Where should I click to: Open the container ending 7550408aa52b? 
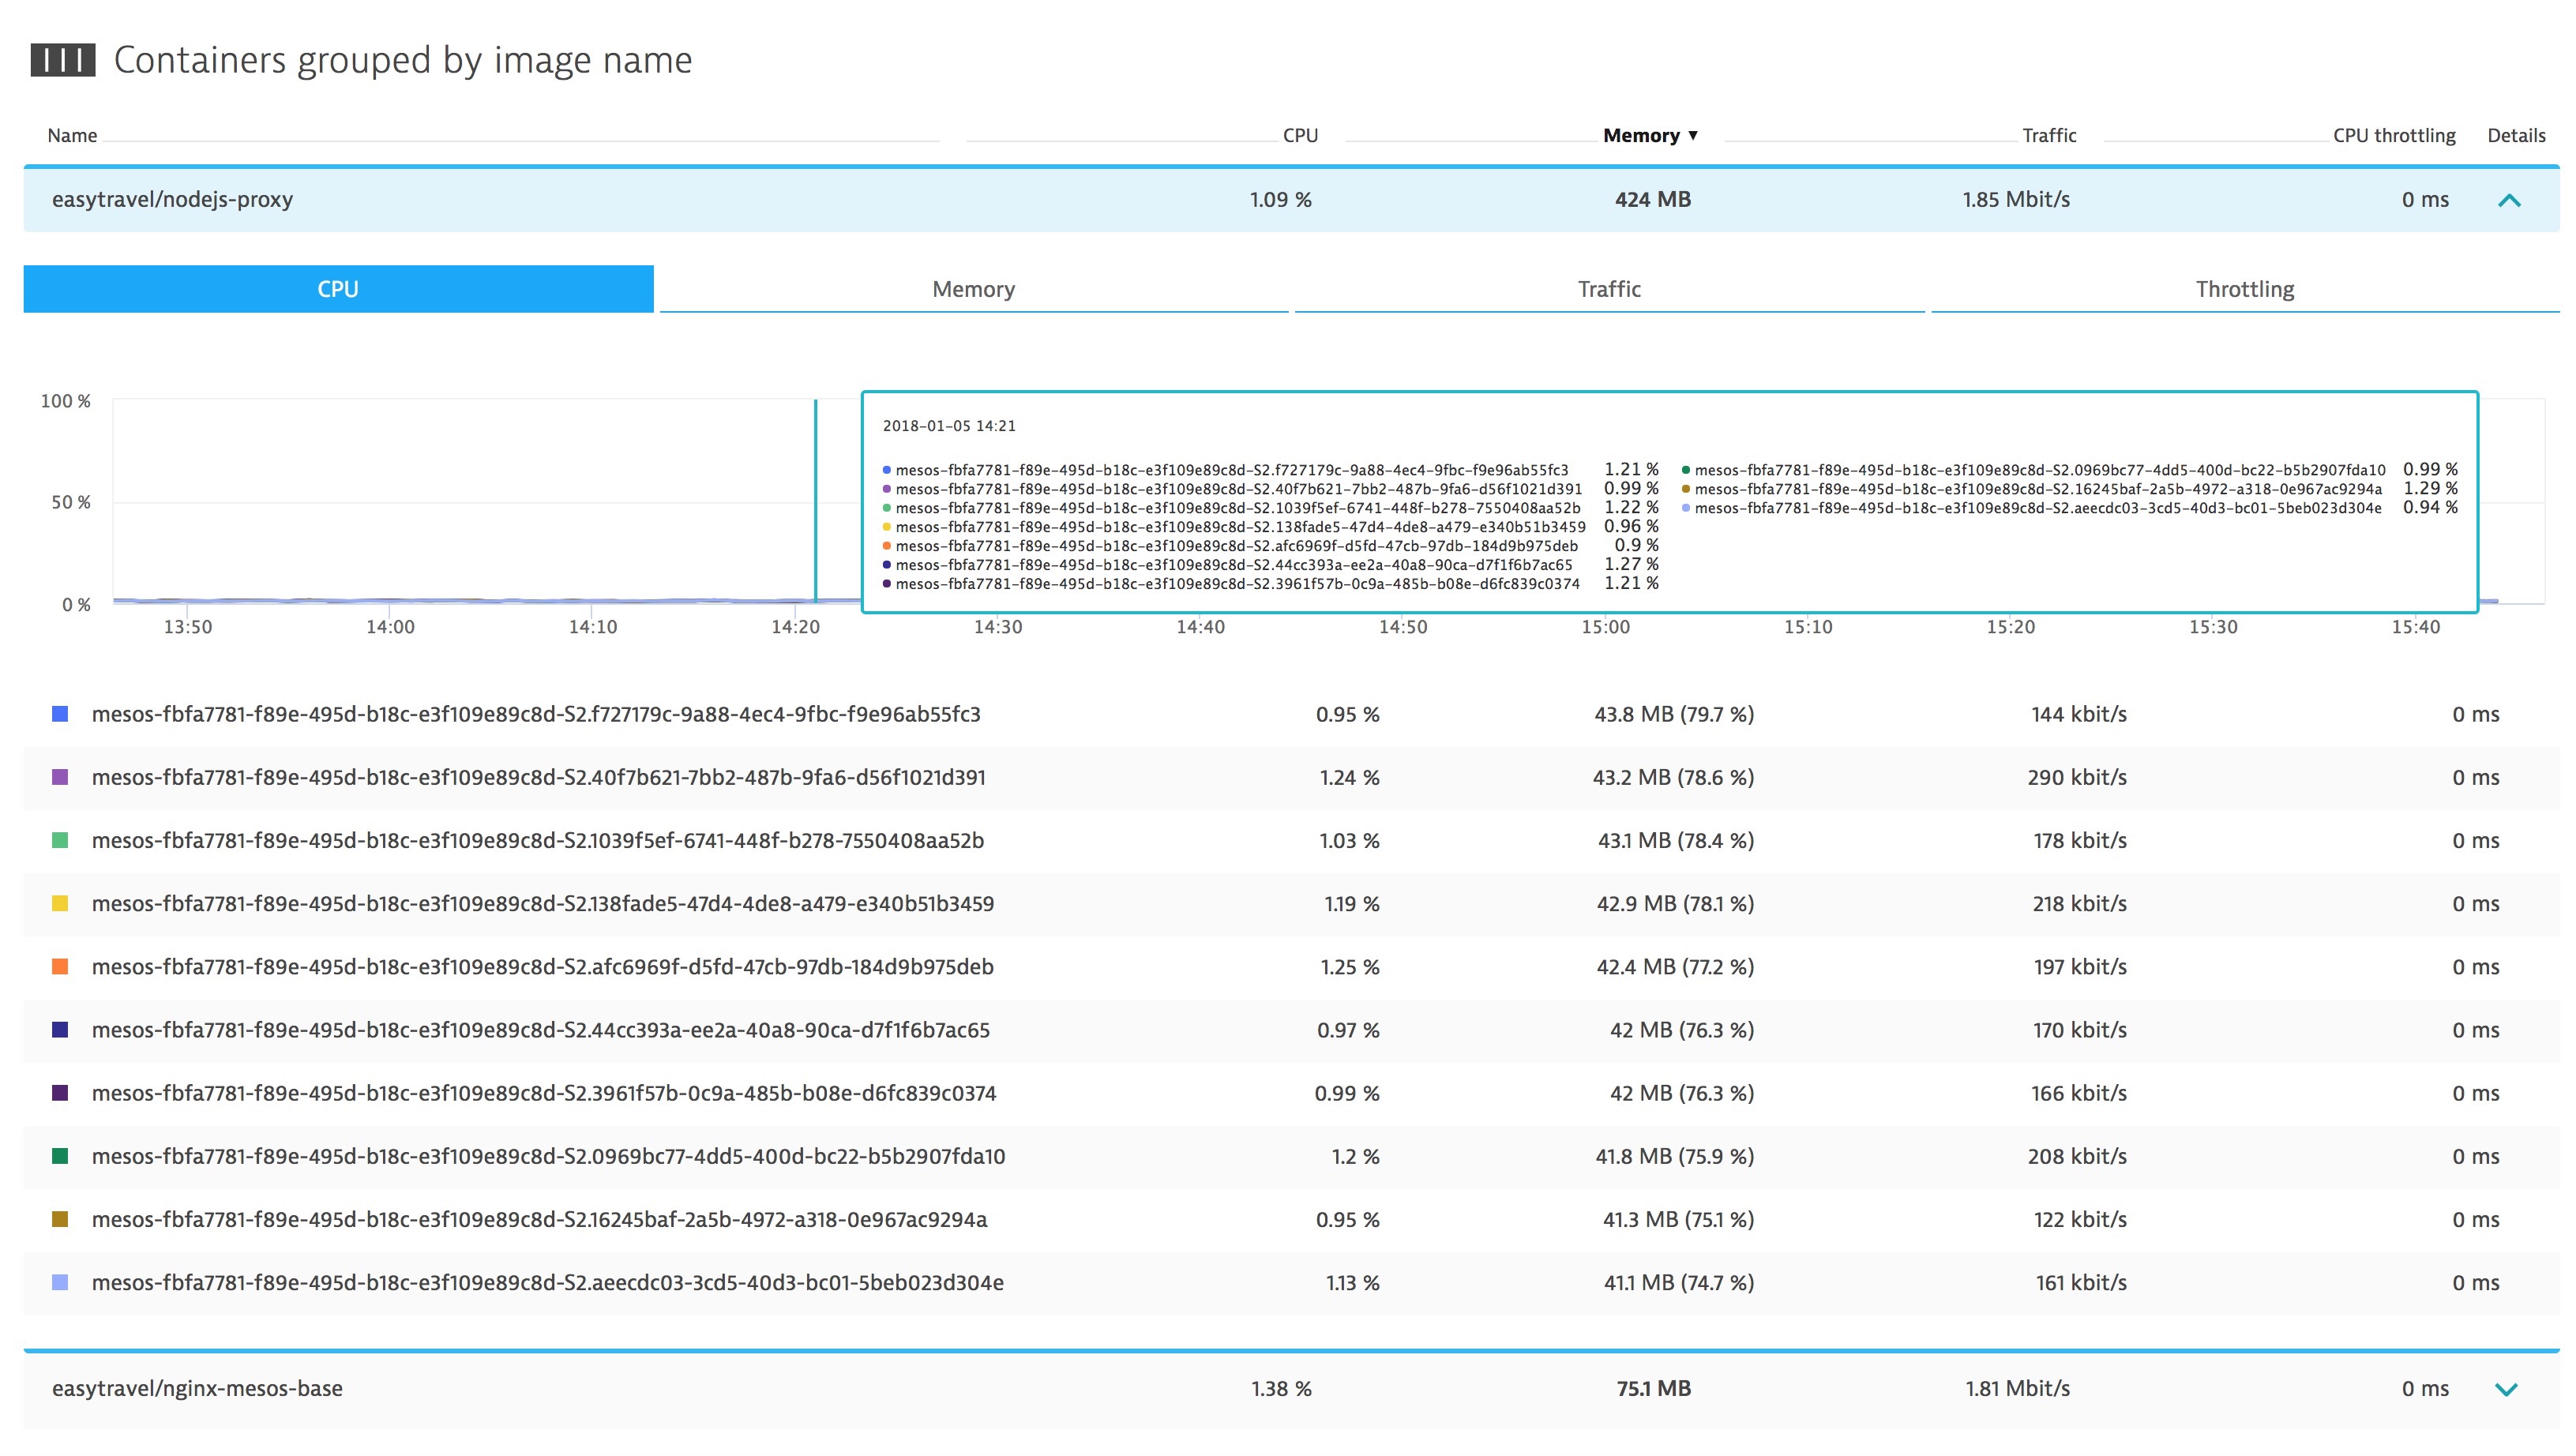538,840
